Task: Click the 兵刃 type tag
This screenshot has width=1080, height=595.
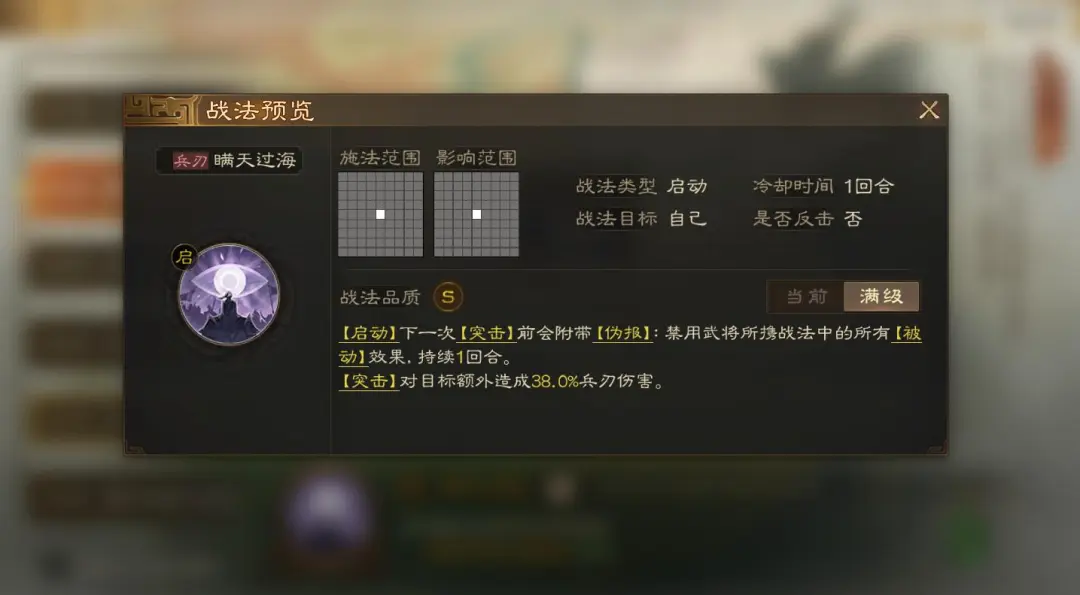Action: tap(189, 161)
